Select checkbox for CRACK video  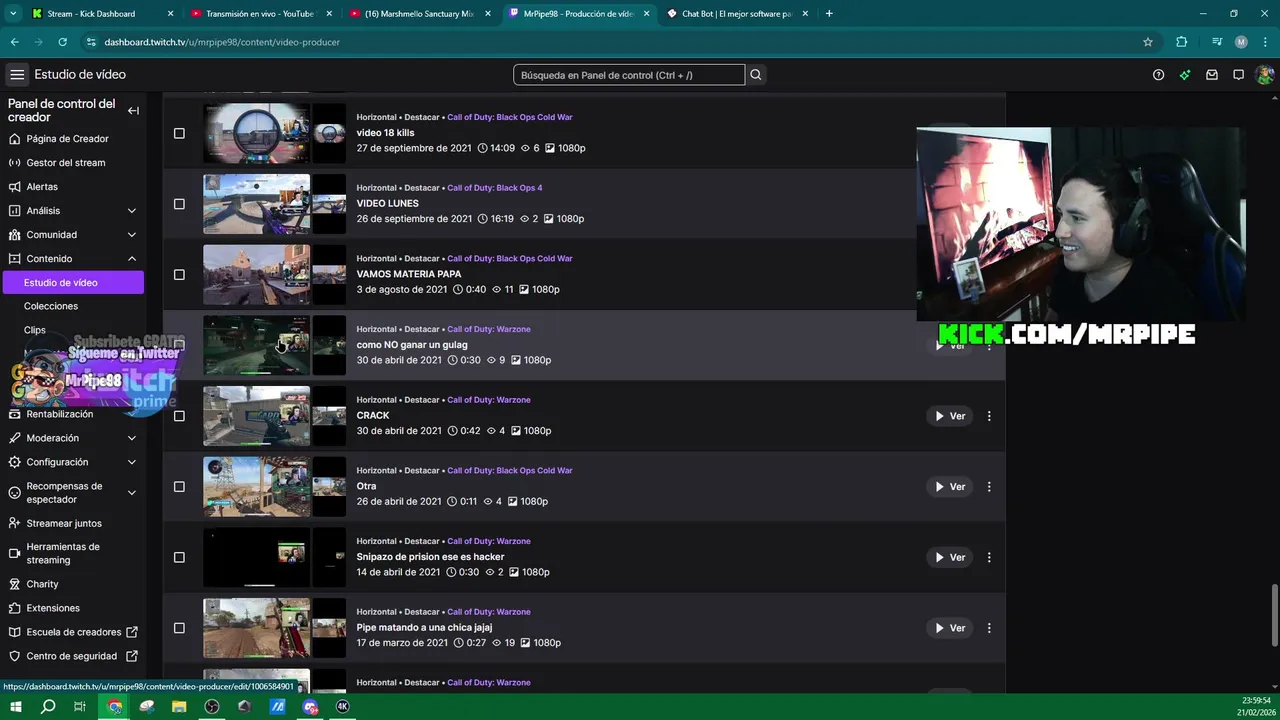pyautogui.click(x=179, y=416)
